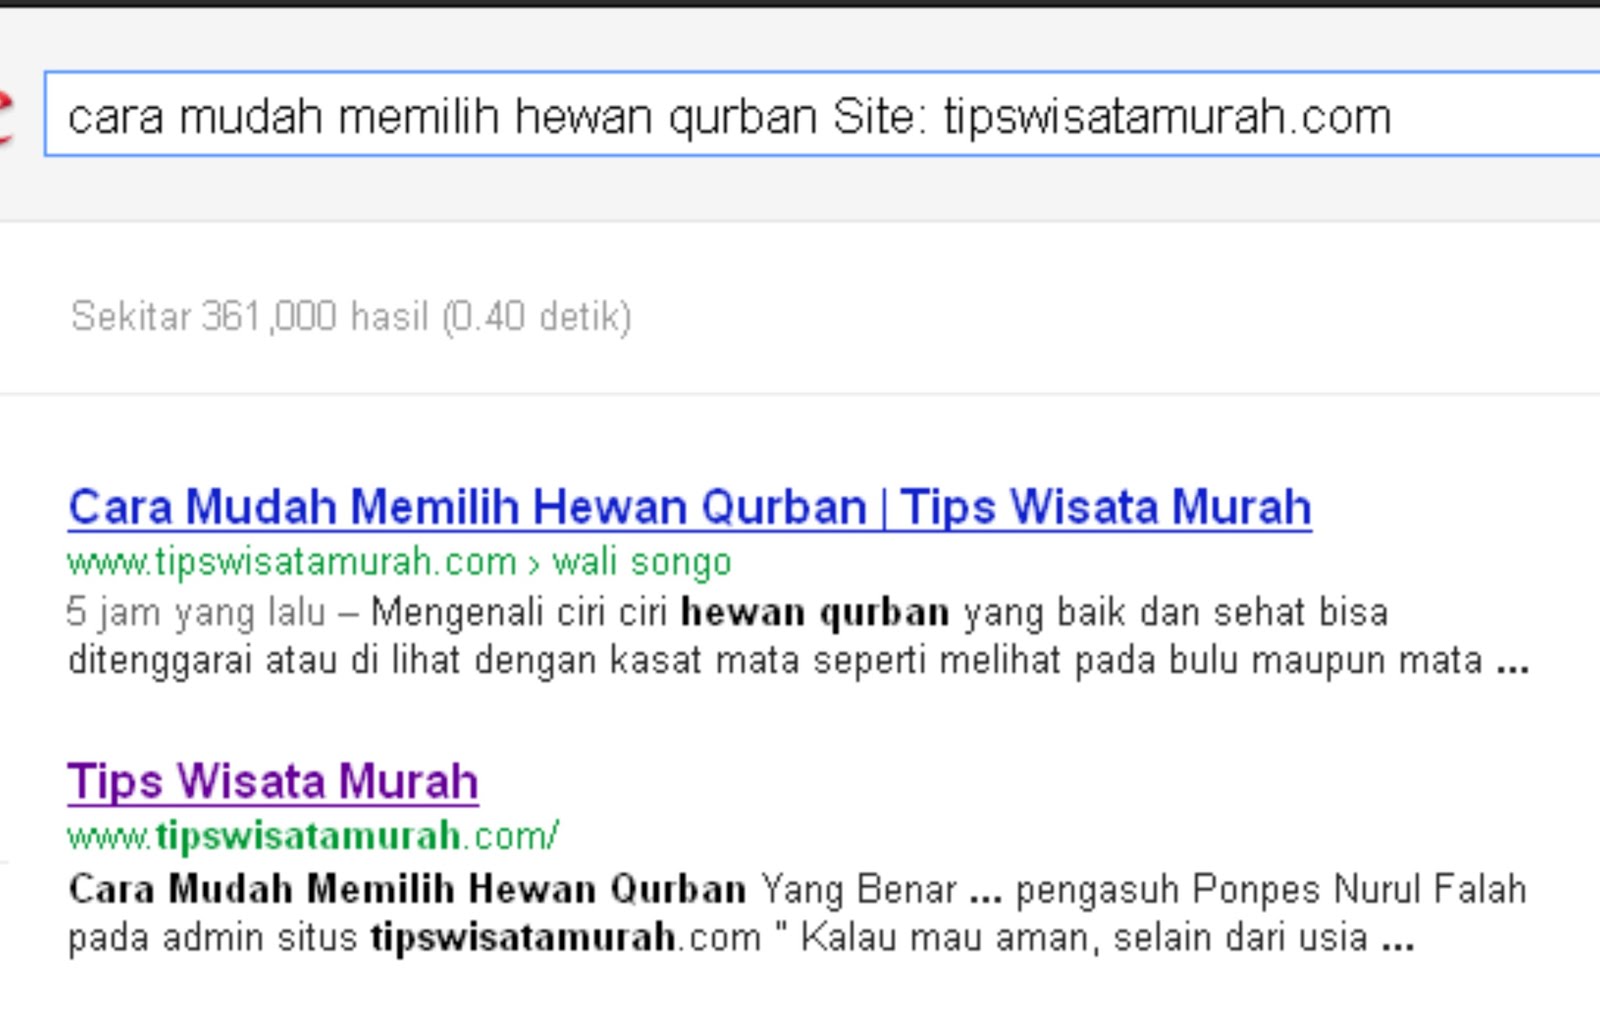The width and height of the screenshot is (1600, 1016).
Task: Click the Sekitar 361,000 hasil count text
Action: click(x=351, y=317)
